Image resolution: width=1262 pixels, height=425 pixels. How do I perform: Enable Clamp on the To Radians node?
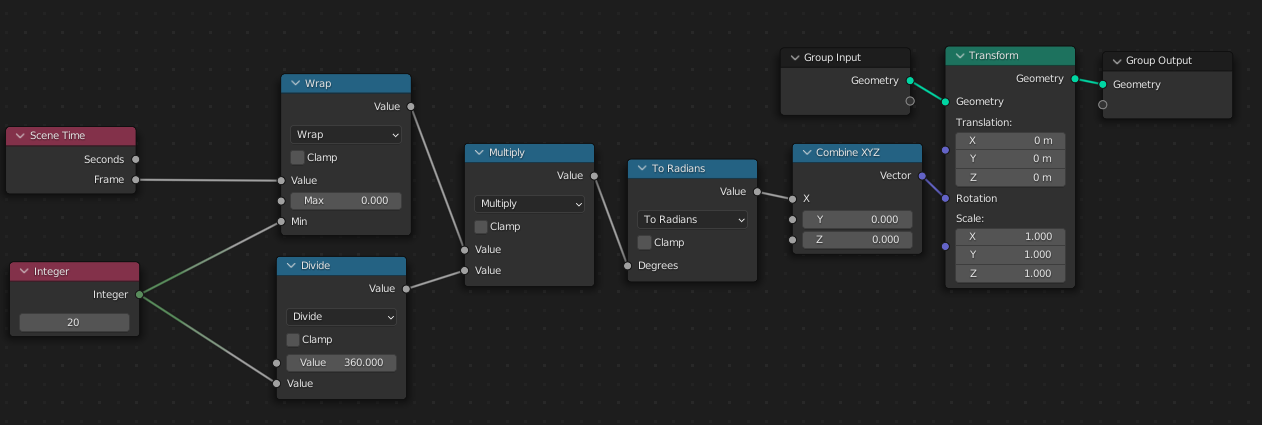click(x=645, y=242)
